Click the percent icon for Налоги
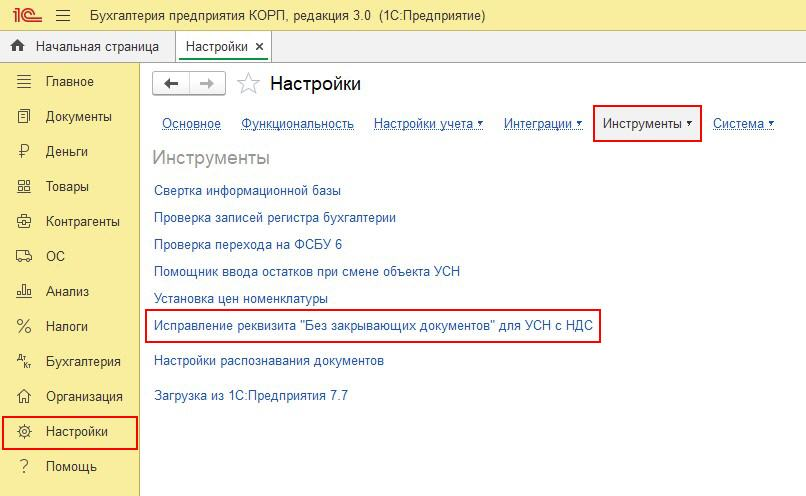 pyautogui.click(x=24, y=326)
